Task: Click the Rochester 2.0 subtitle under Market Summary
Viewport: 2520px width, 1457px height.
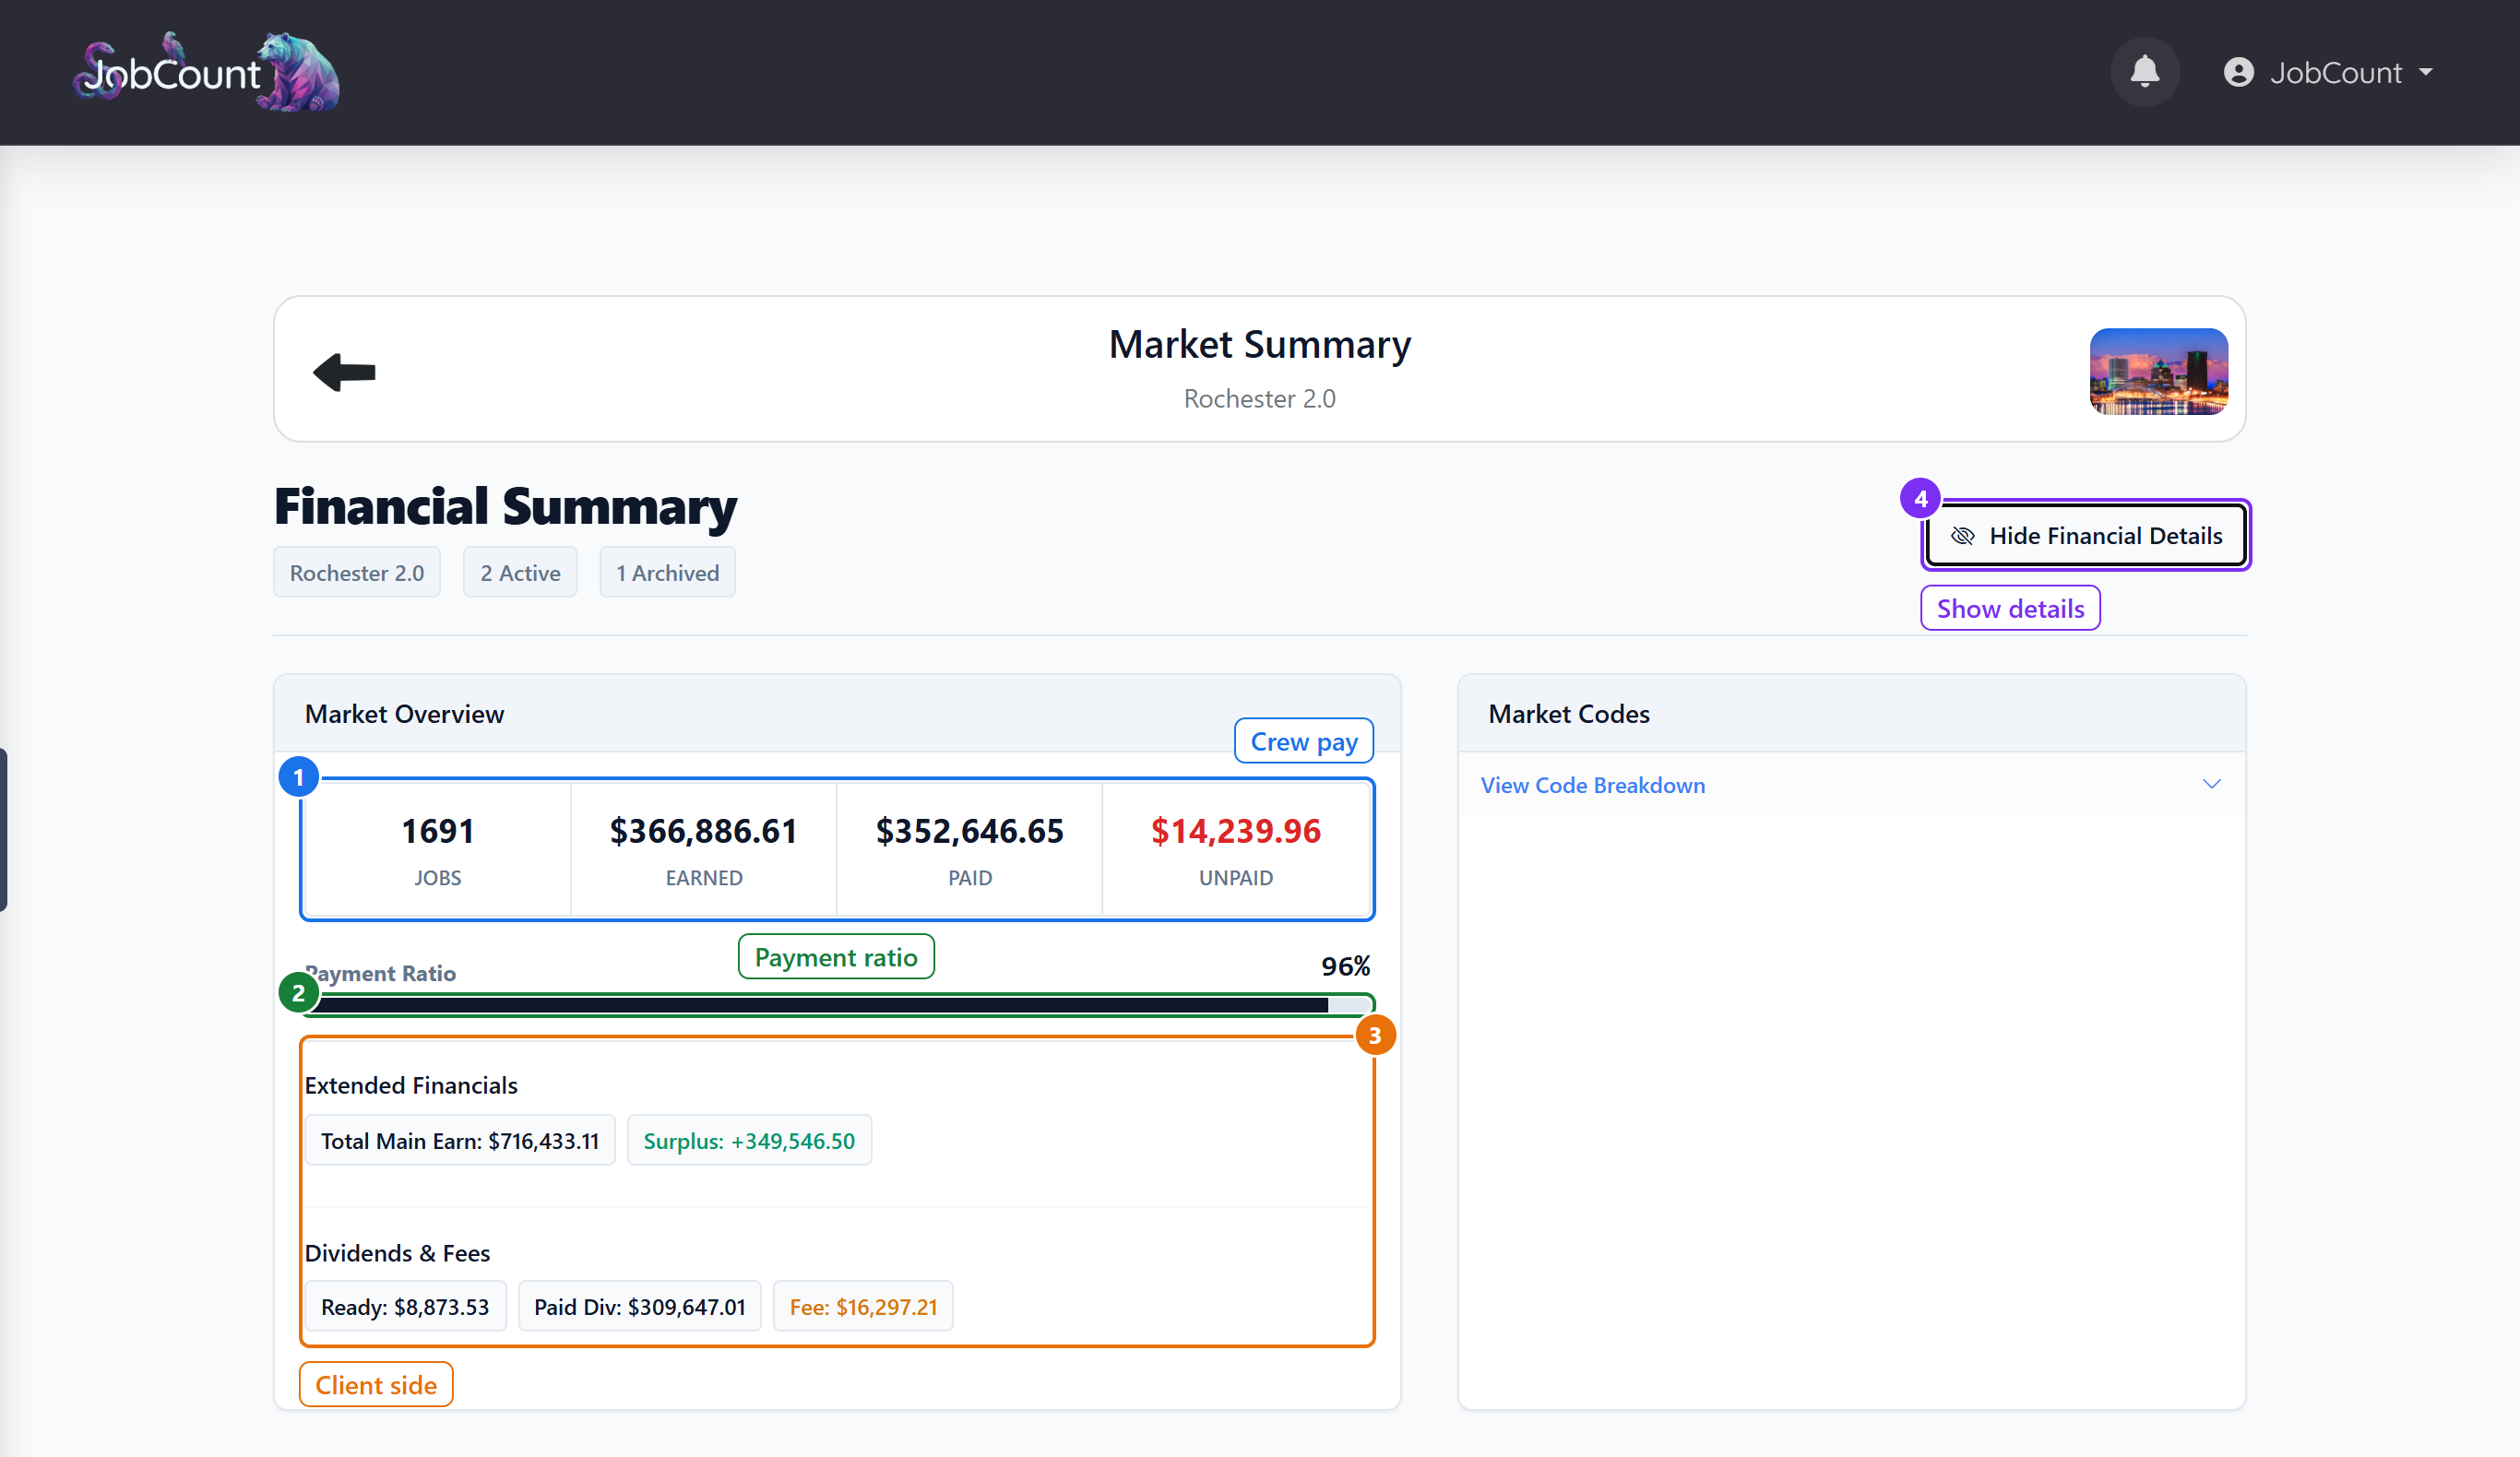Action: [x=1260, y=398]
